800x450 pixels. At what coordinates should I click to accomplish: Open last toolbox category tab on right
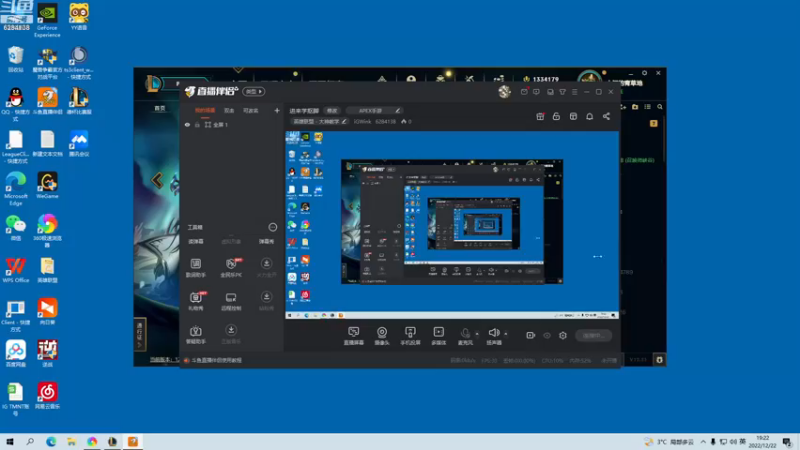[x=266, y=241]
